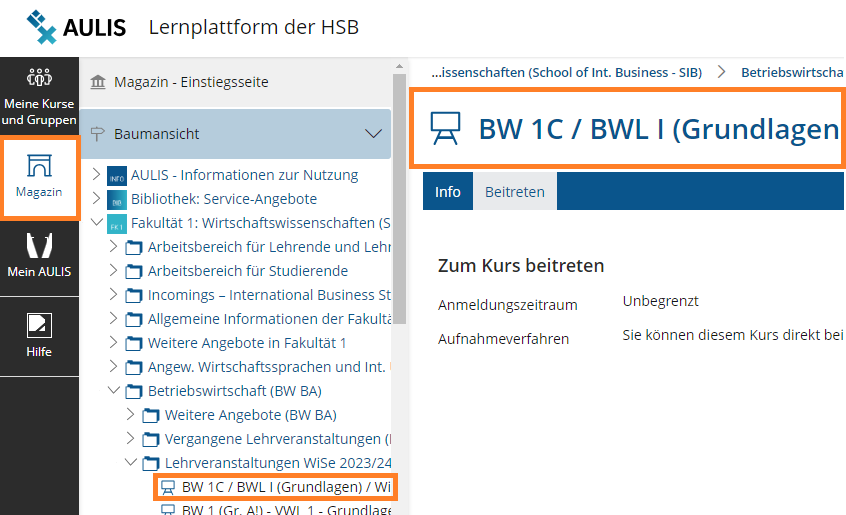The image size is (846, 515).
Task: Open Mein AULIS in sidebar
Action: [x=39, y=255]
